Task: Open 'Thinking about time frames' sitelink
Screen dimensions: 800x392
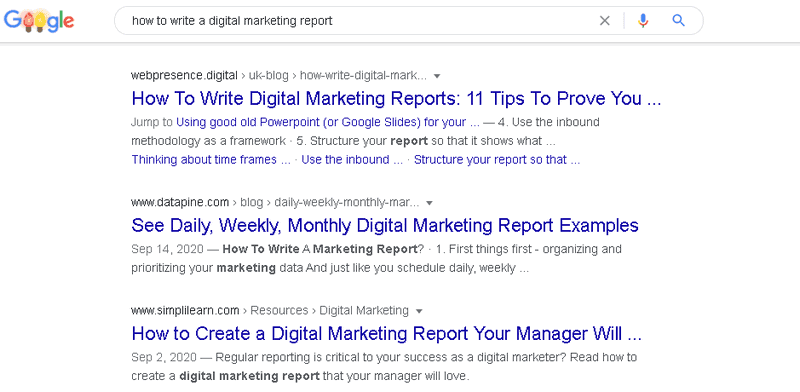Action: coord(211,160)
